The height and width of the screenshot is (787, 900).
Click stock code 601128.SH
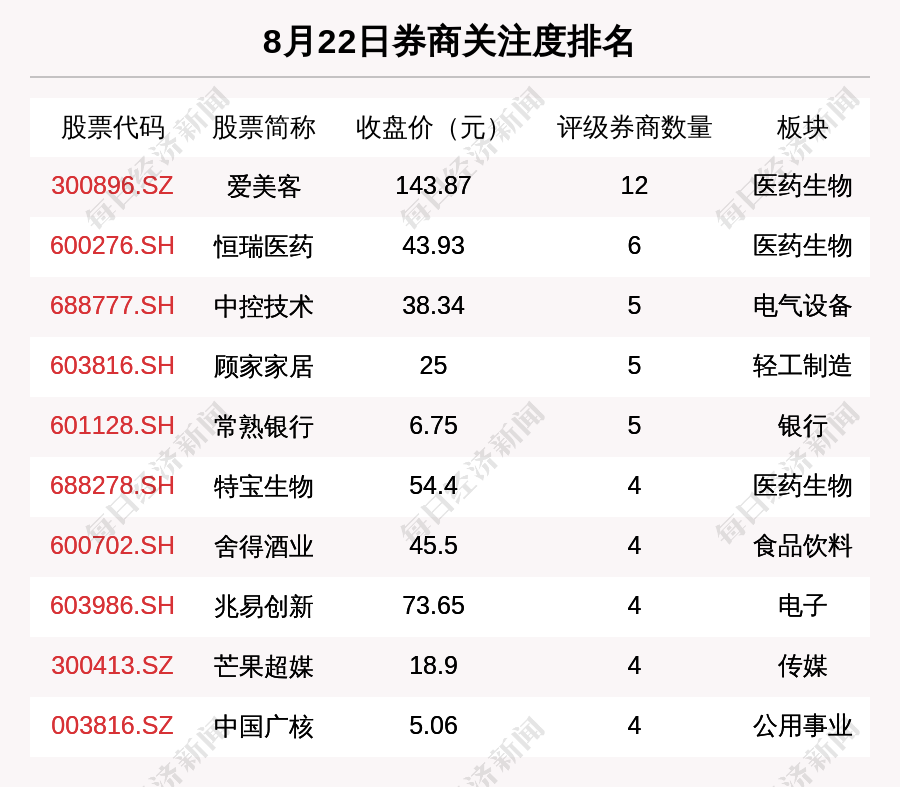tap(112, 426)
